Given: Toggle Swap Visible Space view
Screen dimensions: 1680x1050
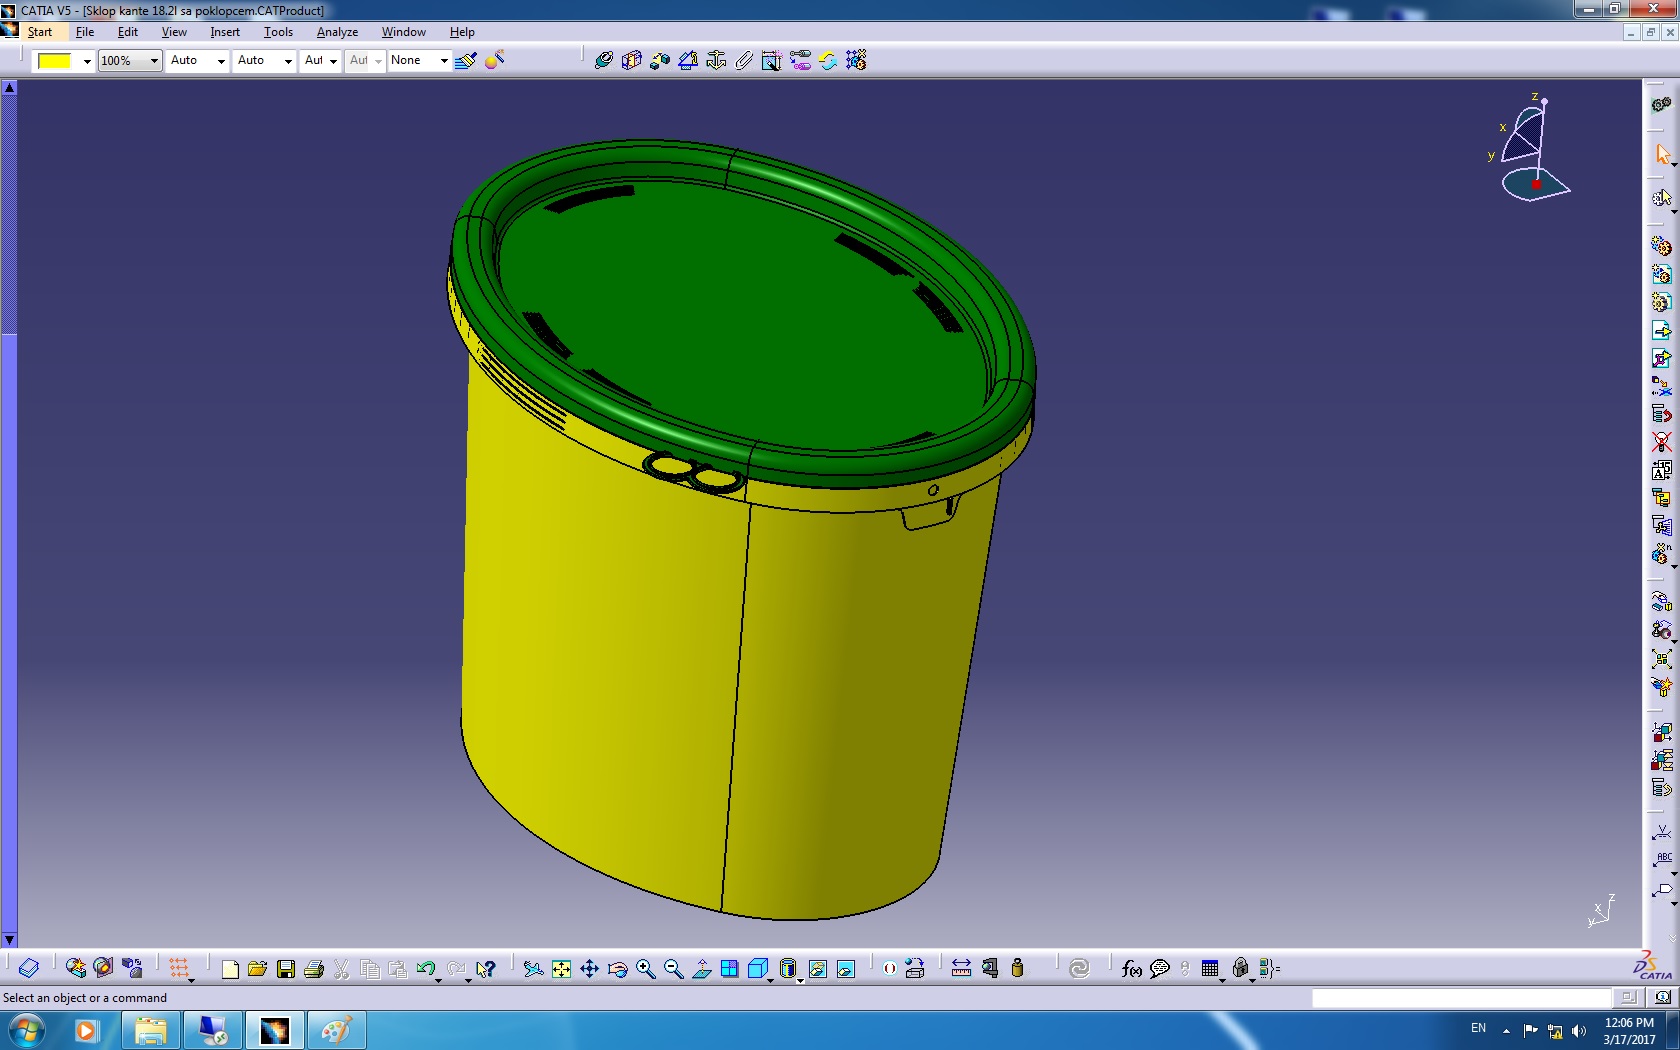Looking at the screenshot, I should pos(845,968).
